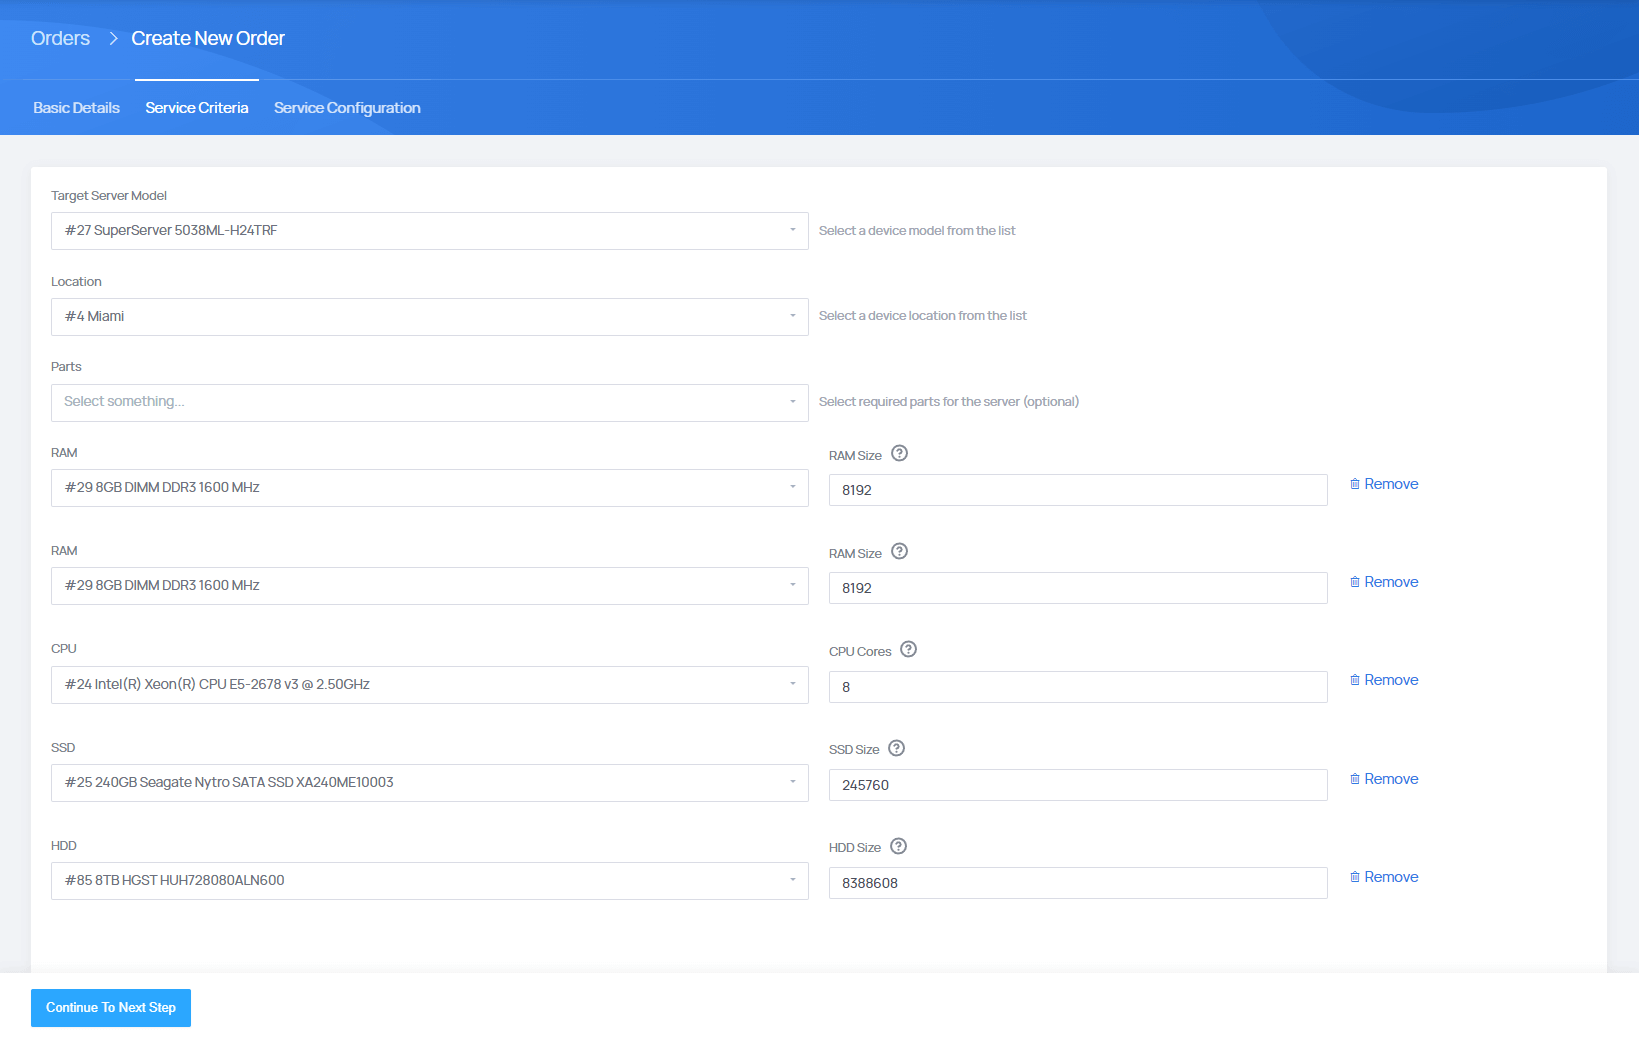Remove the first RAM row
The height and width of the screenshot is (1043, 1639).
coord(1384,484)
